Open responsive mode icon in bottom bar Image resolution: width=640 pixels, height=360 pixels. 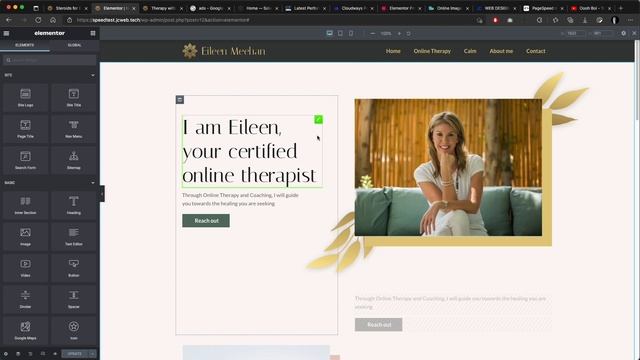[42, 354]
